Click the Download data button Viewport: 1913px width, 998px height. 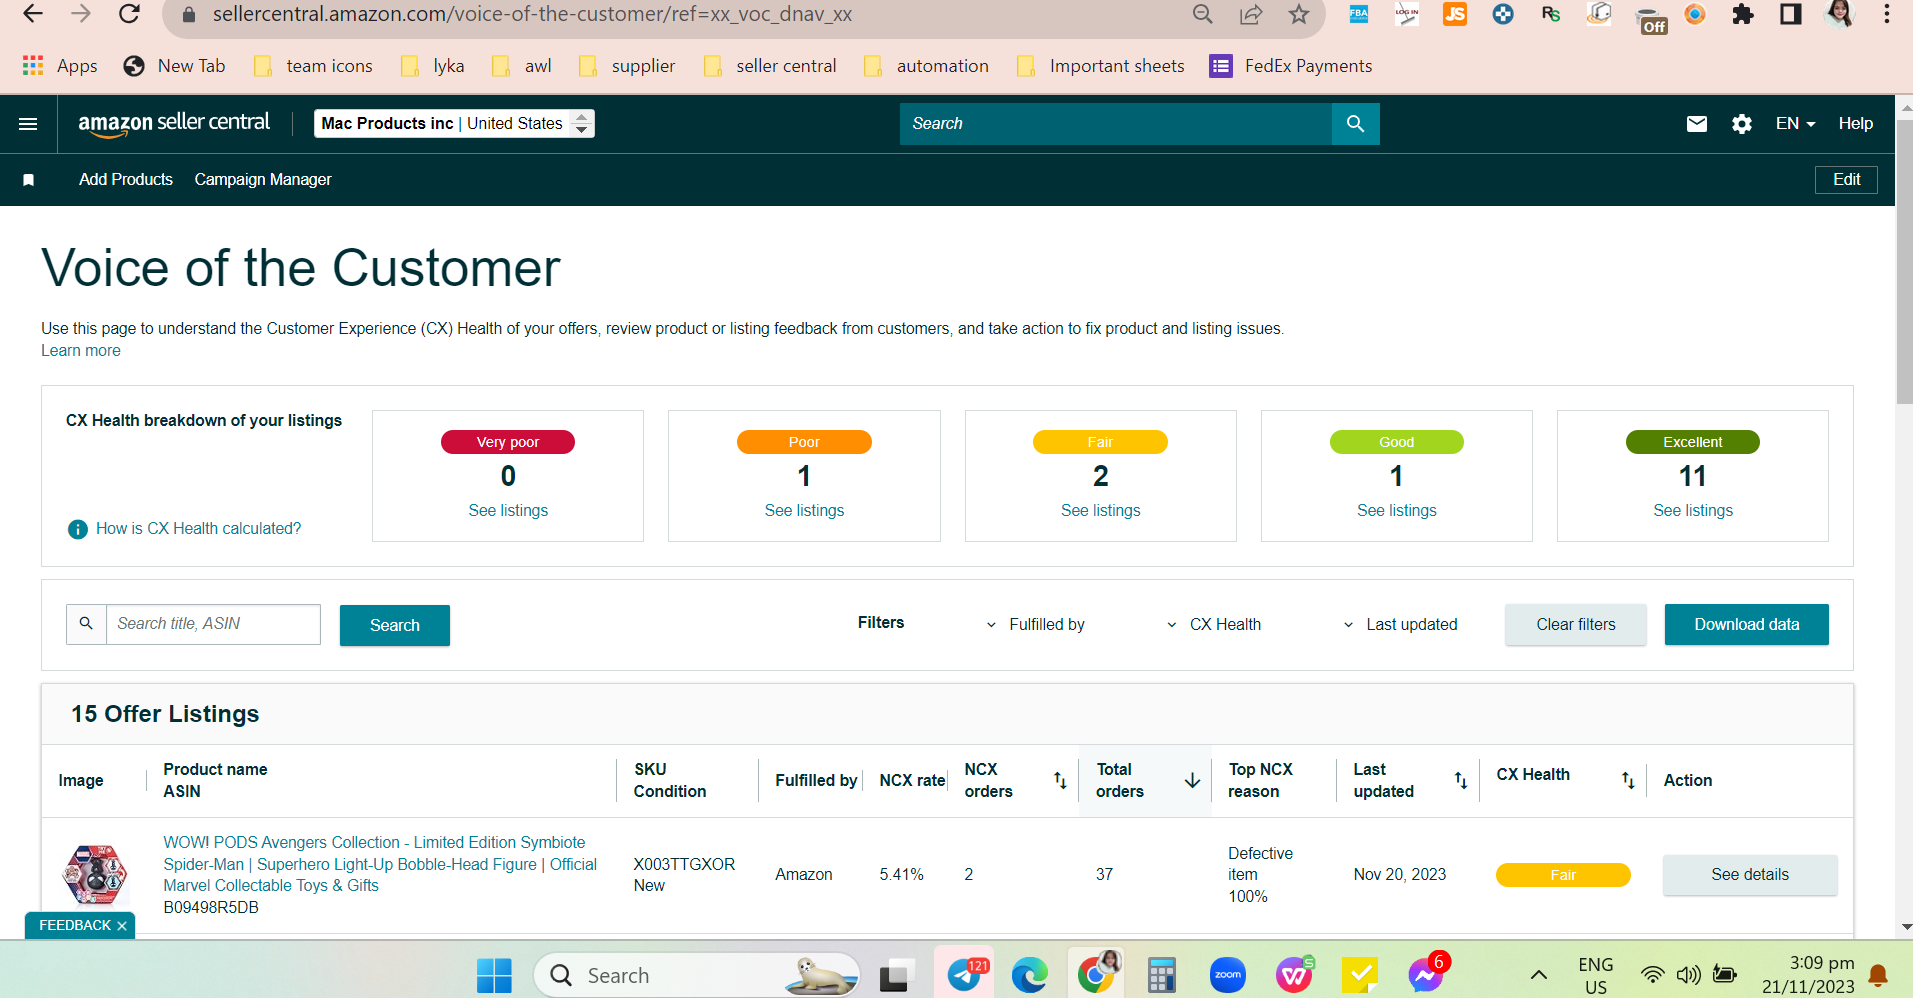1747,625
